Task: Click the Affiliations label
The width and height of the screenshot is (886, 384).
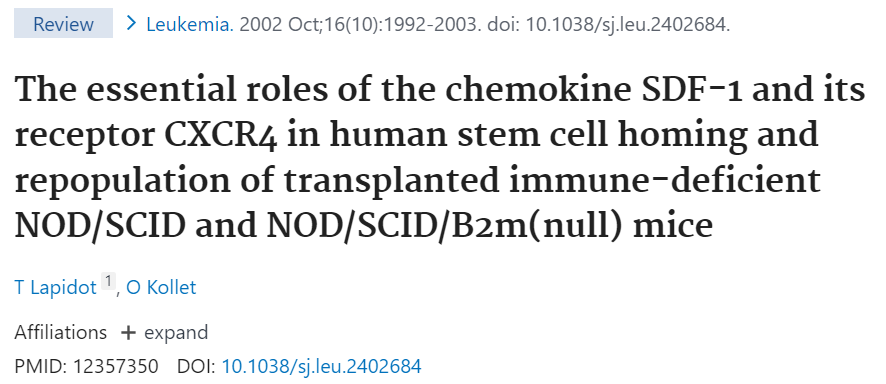Action: 60,333
